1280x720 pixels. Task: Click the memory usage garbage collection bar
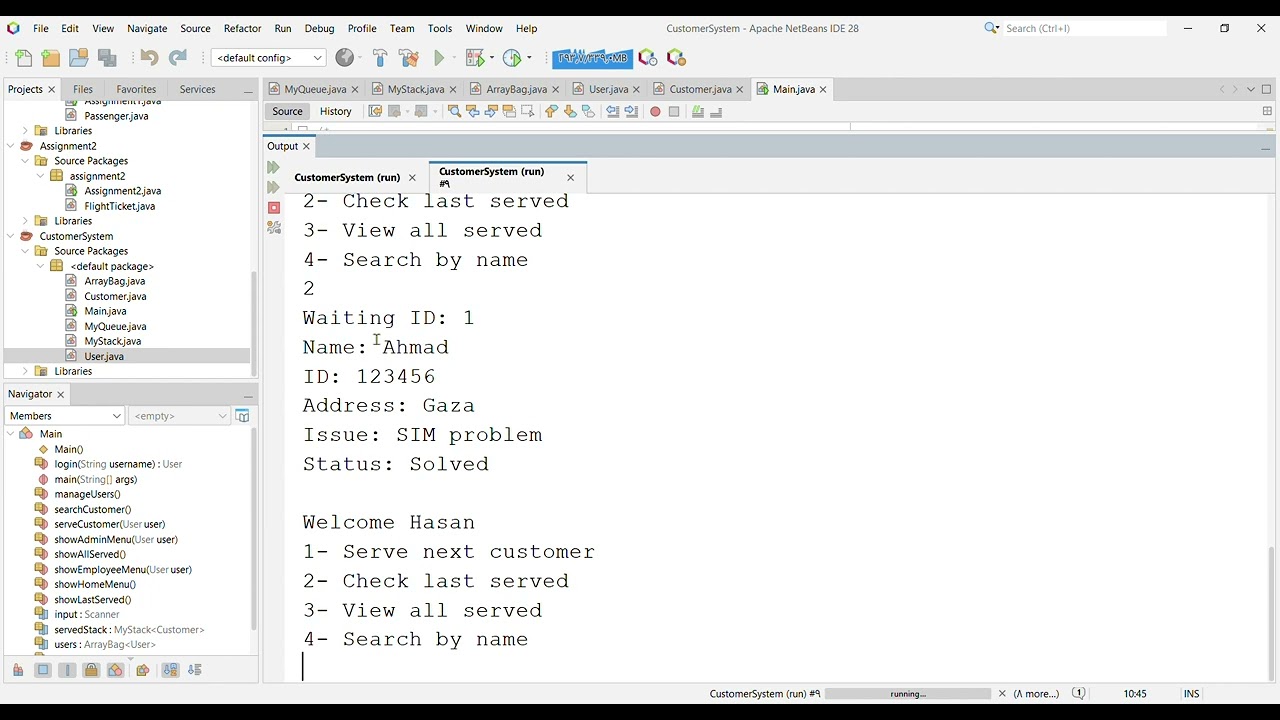pyautogui.click(x=591, y=58)
